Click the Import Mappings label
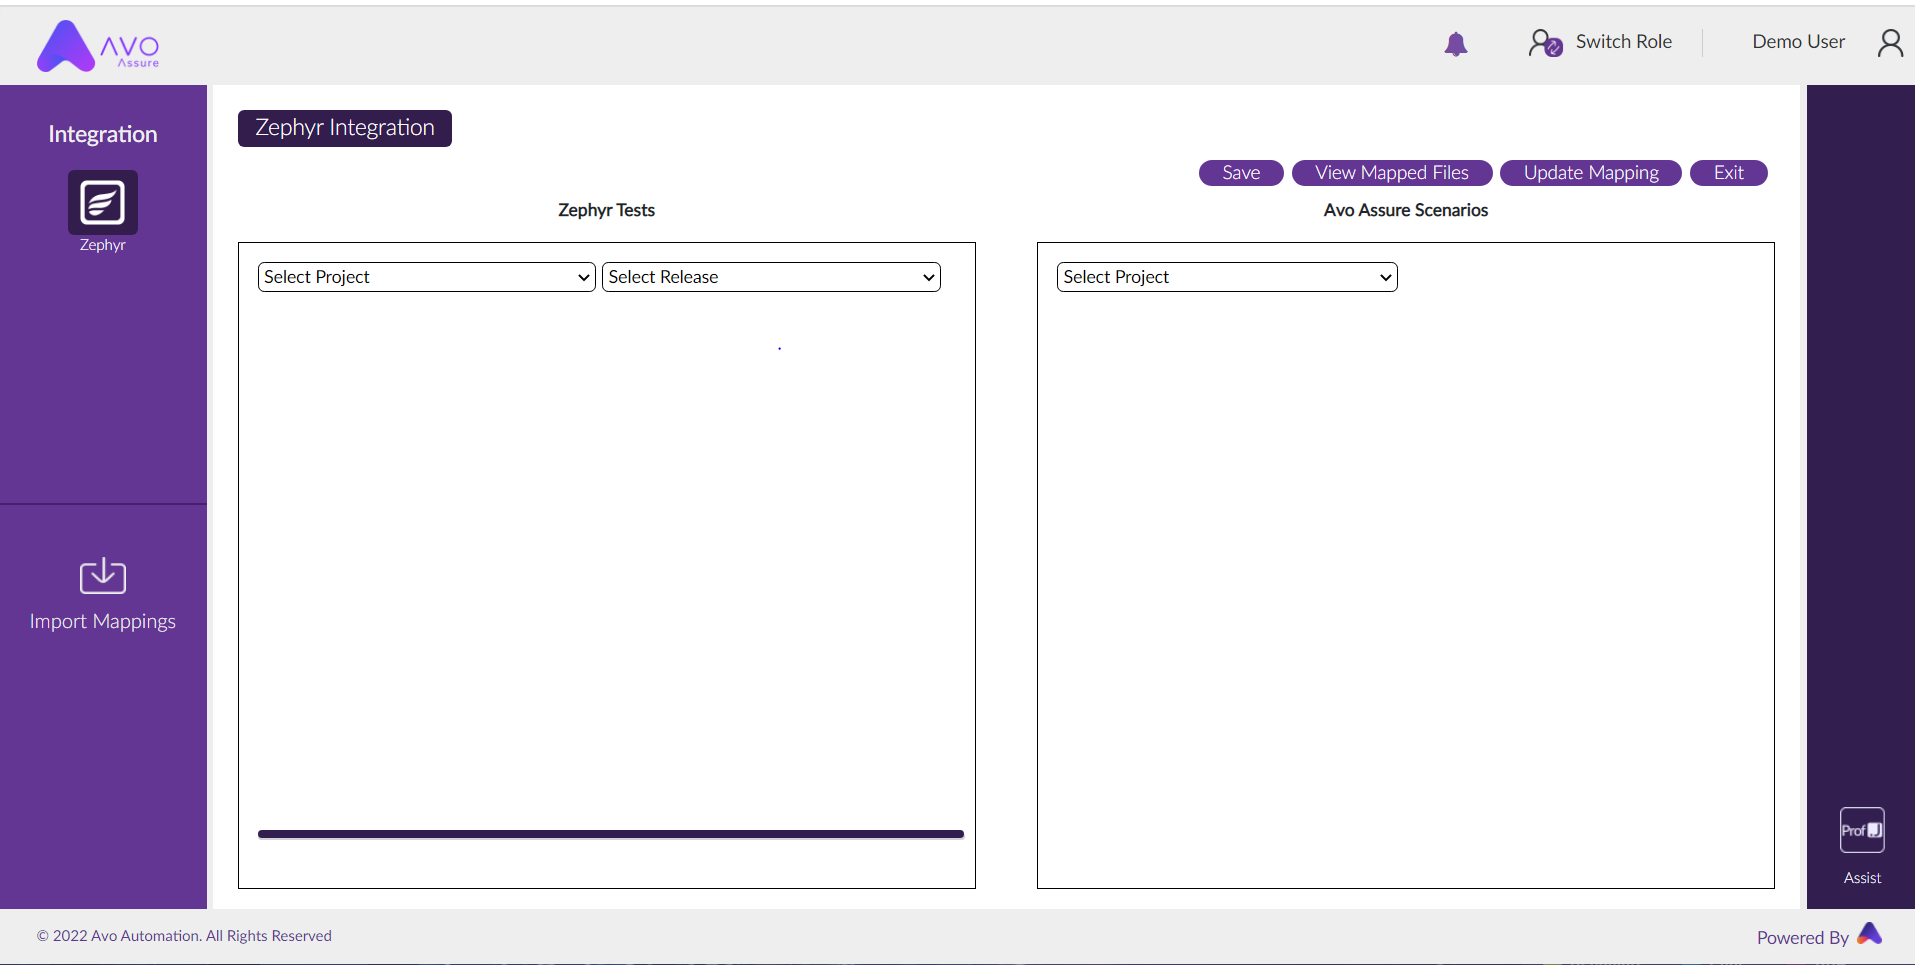The width and height of the screenshot is (1915, 965). point(103,621)
